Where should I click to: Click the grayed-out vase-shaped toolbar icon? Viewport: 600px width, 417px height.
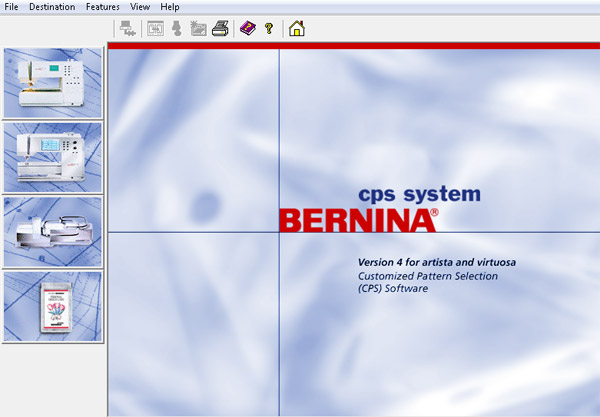(x=177, y=29)
